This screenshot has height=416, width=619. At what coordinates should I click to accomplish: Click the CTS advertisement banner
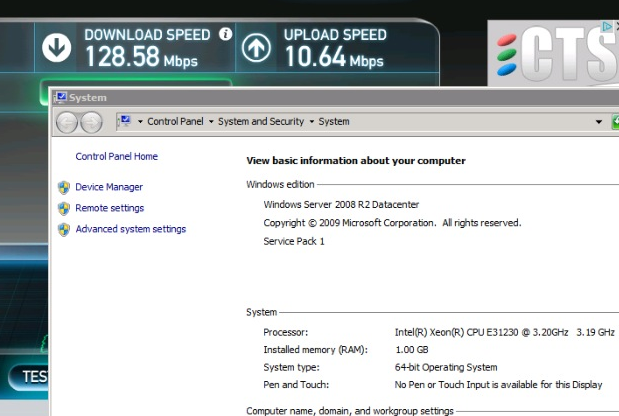coord(555,55)
